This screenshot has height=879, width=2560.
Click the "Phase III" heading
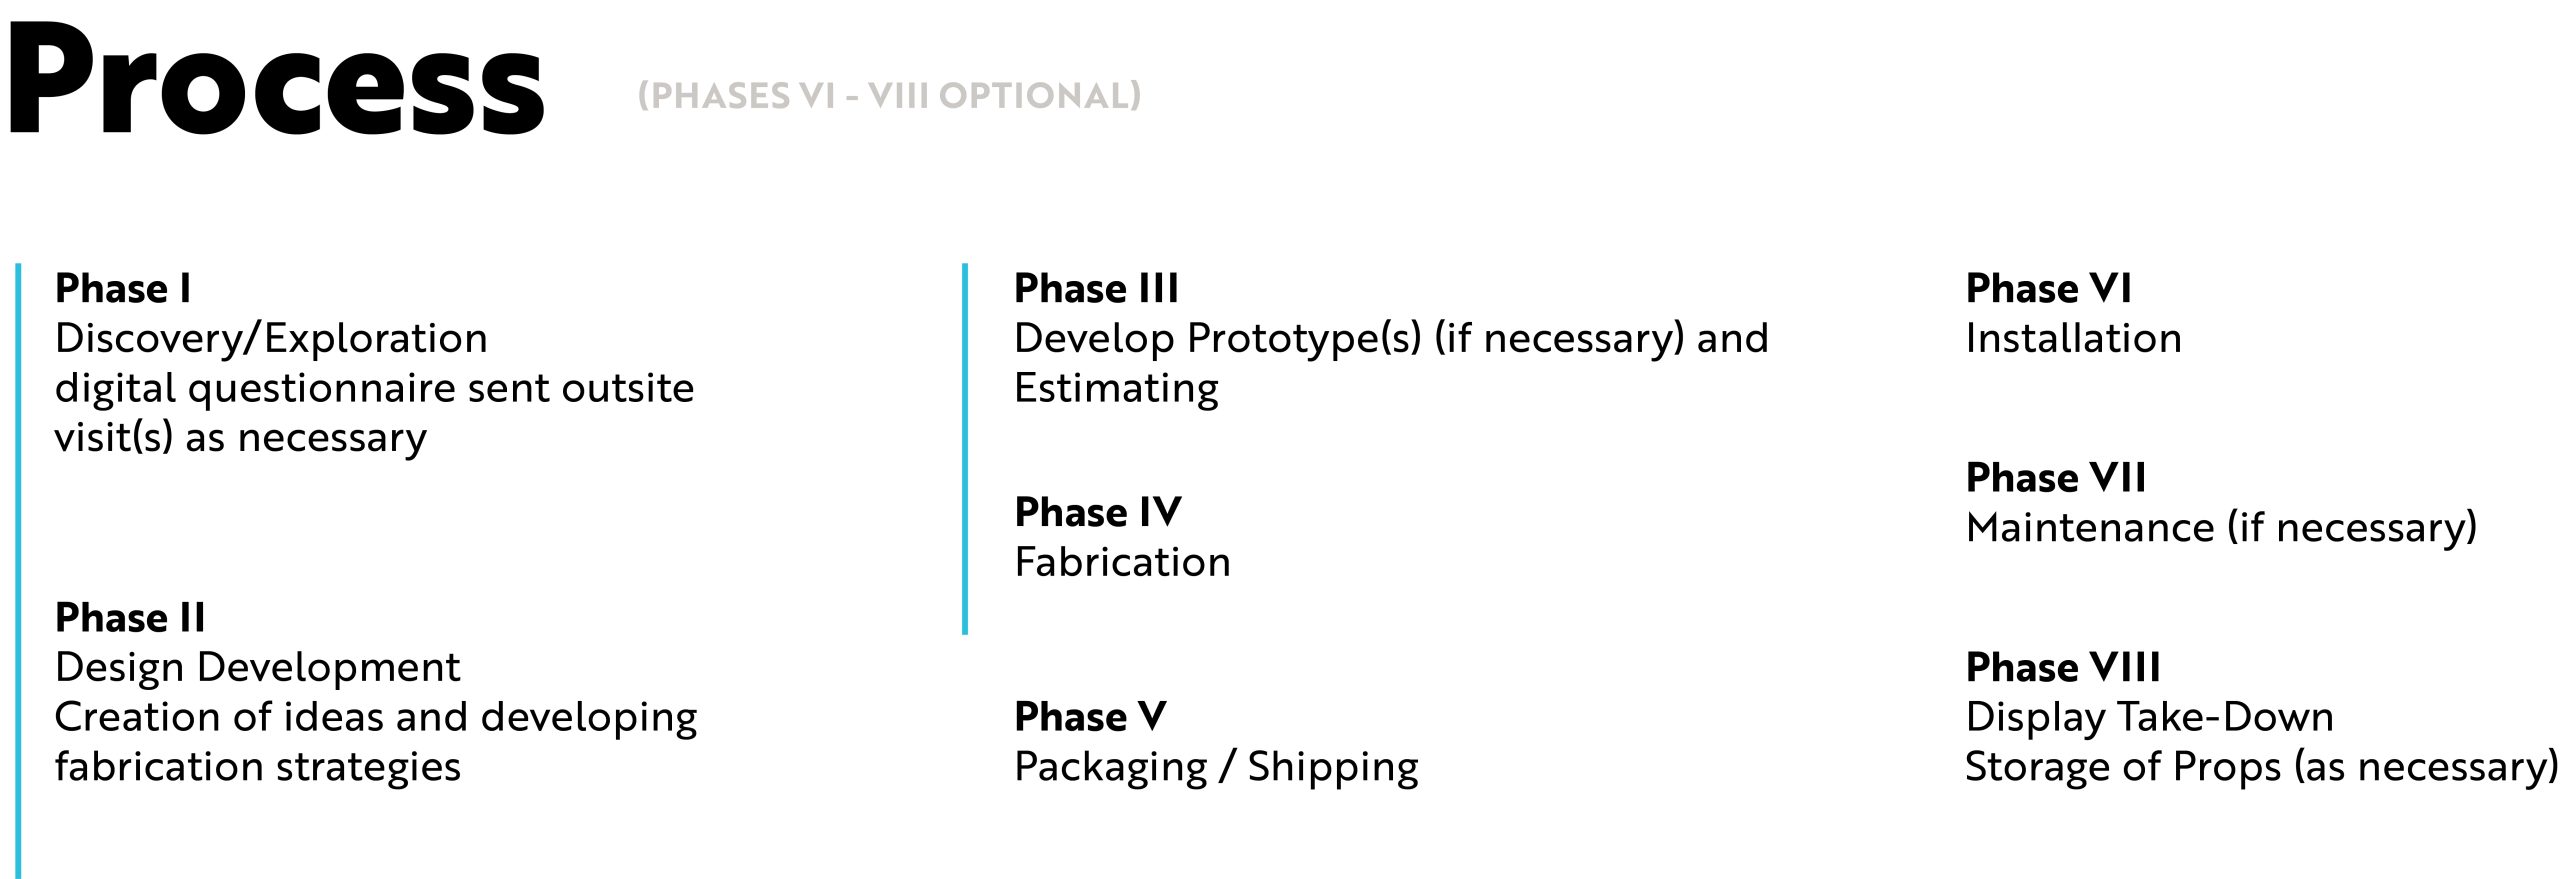1096,289
